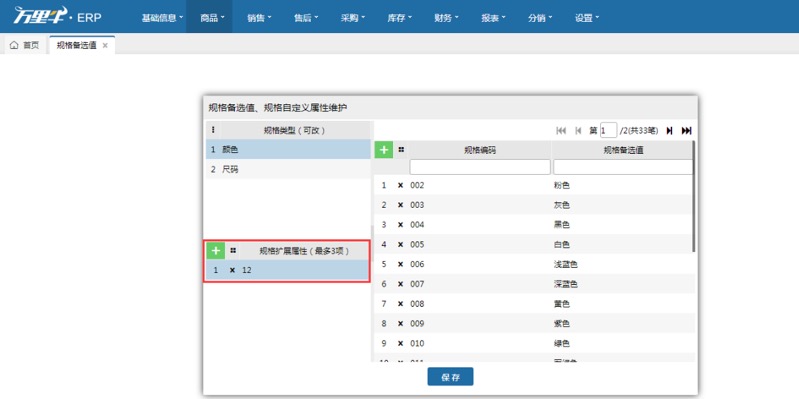Go to the next page
799x399 pixels.
pos(670,131)
